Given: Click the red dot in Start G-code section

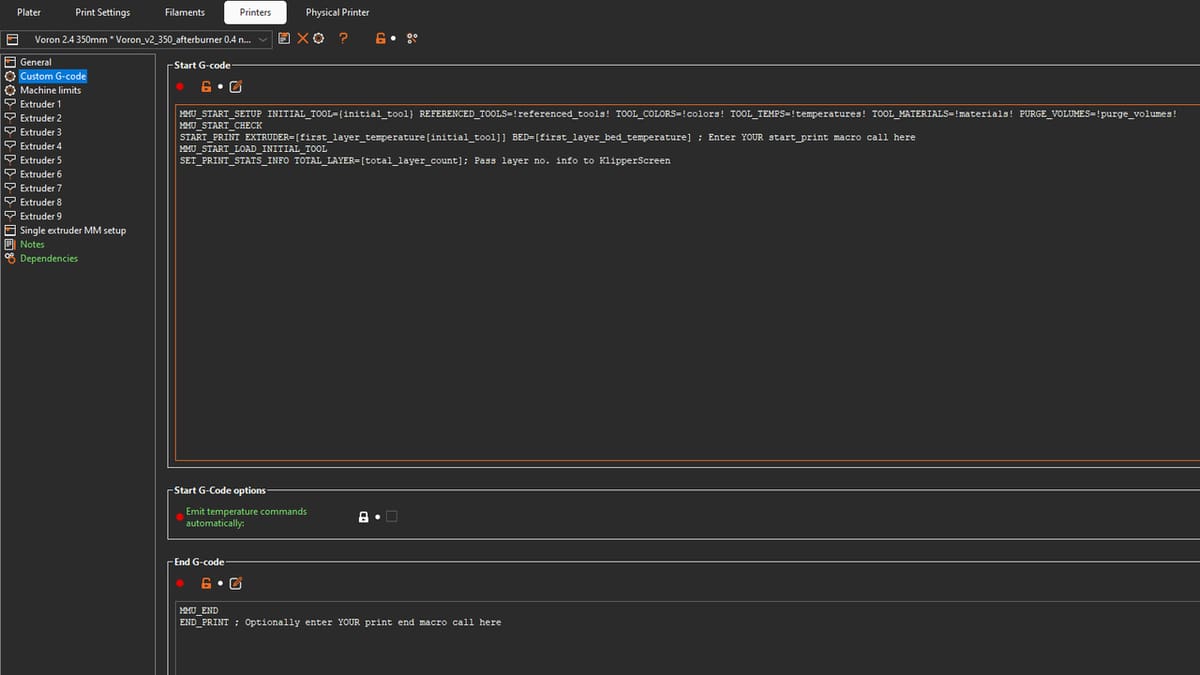Looking at the screenshot, I should point(181,87).
